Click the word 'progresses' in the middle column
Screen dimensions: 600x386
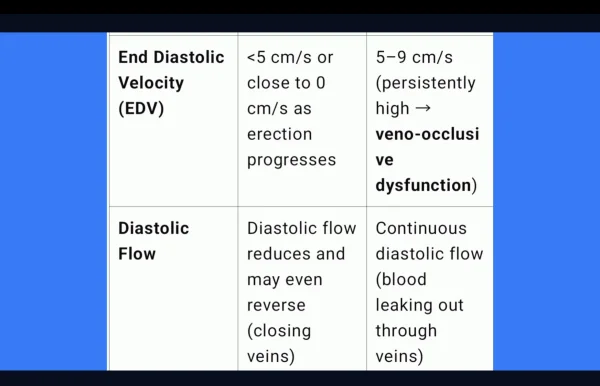click(x=291, y=160)
